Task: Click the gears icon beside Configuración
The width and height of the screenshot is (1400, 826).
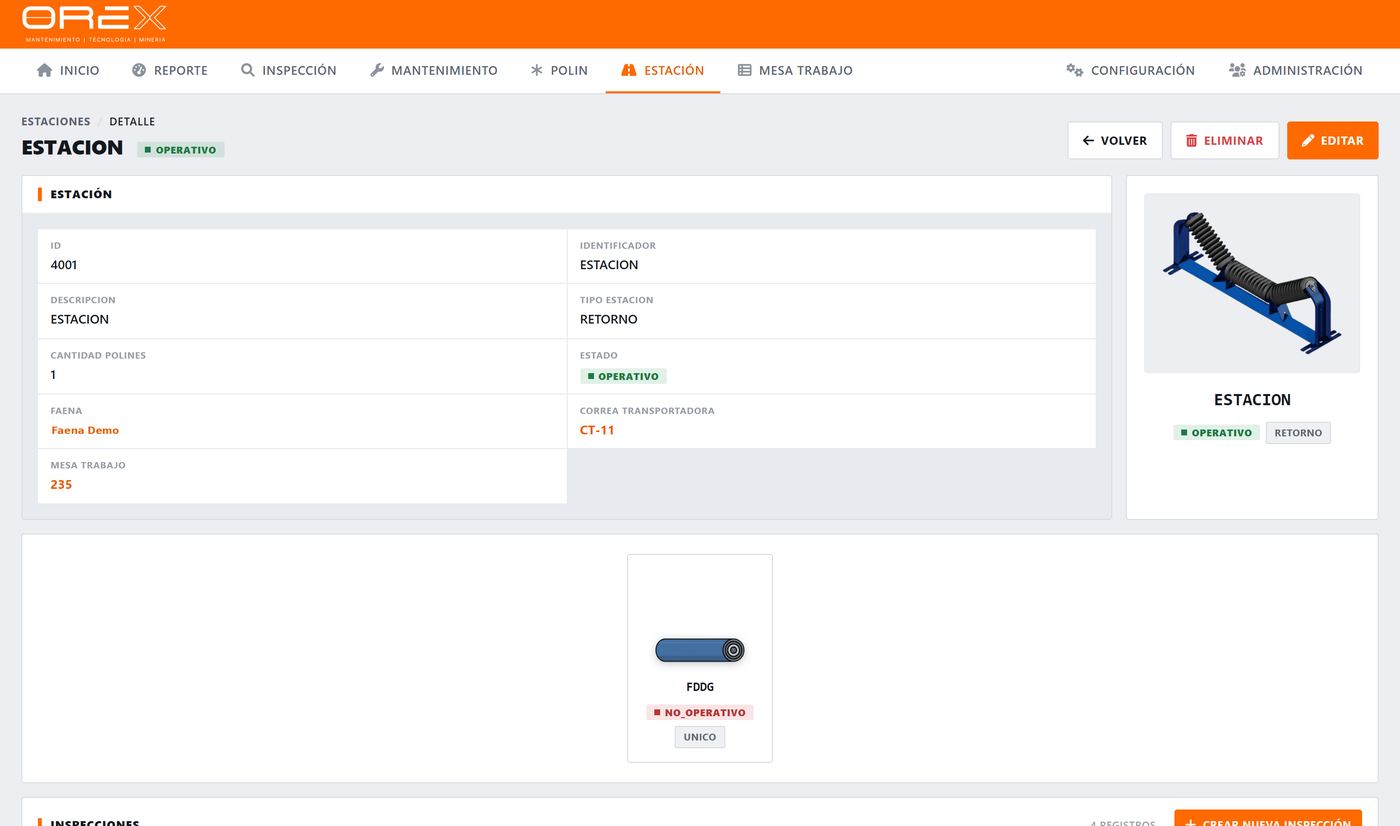Action: [1075, 70]
